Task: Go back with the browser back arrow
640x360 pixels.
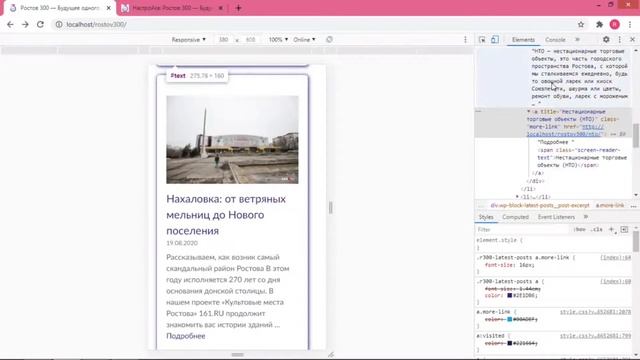Action: [x=10, y=24]
